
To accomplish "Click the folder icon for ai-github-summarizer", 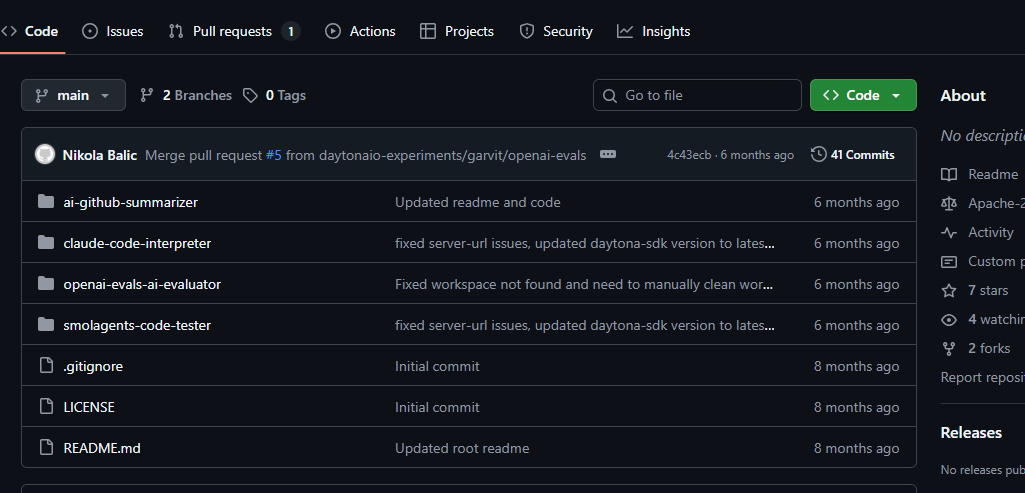I will [46, 201].
